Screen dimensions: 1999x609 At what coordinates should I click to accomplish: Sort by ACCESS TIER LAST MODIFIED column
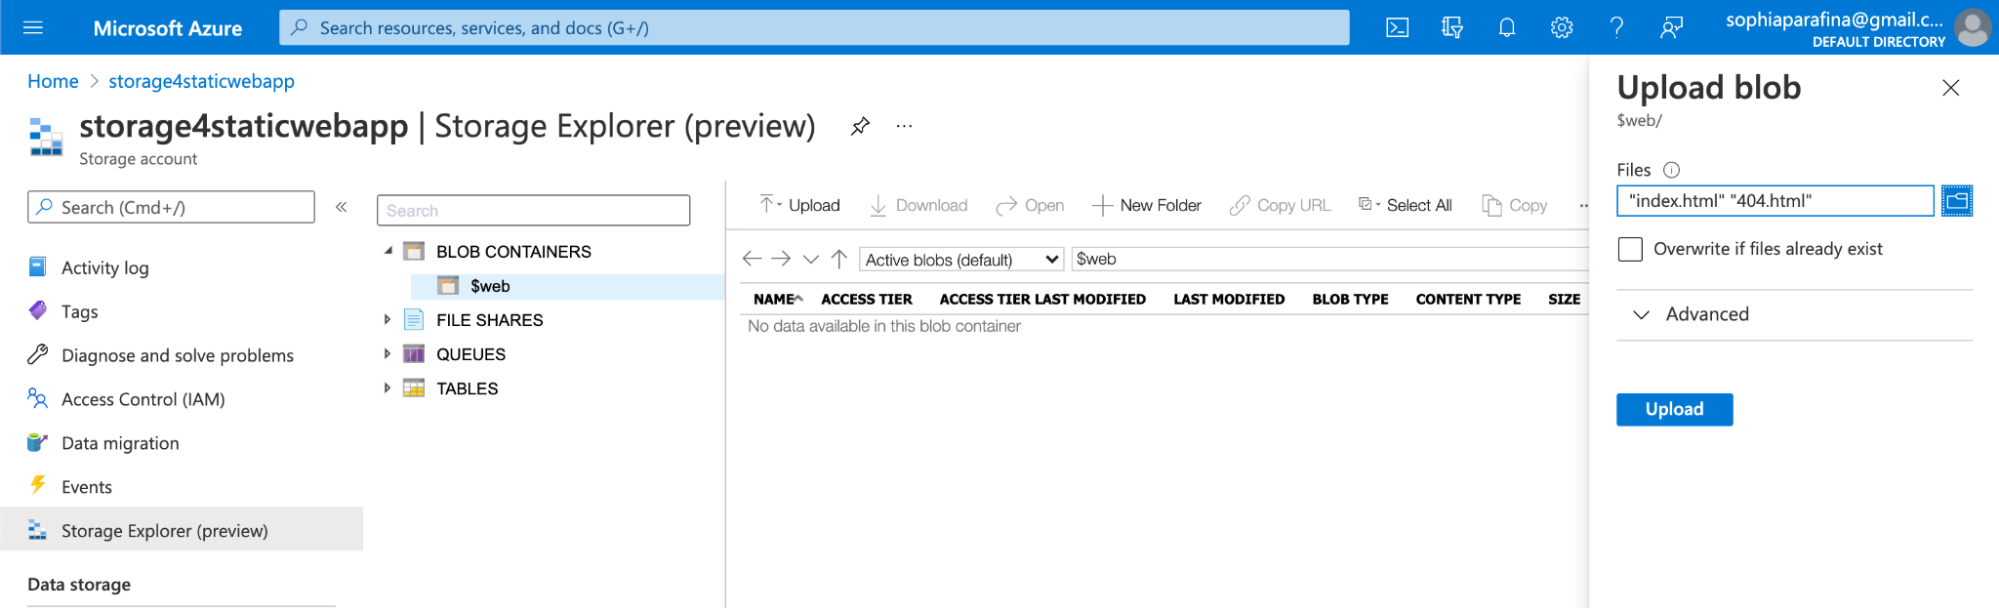pos(1042,299)
